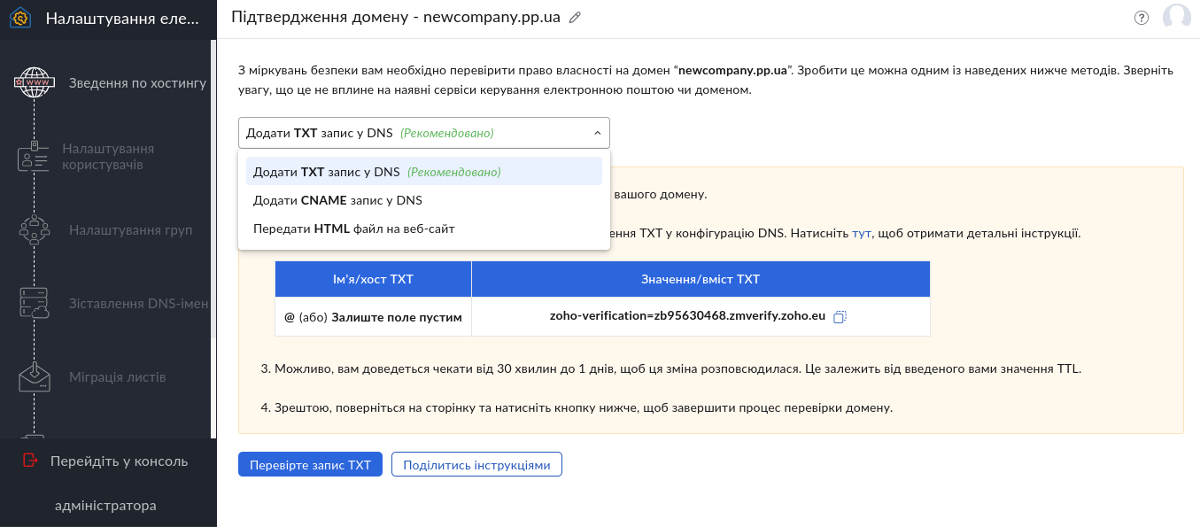This screenshot has width=1200, height=527.
Task: Click the exit-to-admin-console red icon
Action: click(30, 460)
